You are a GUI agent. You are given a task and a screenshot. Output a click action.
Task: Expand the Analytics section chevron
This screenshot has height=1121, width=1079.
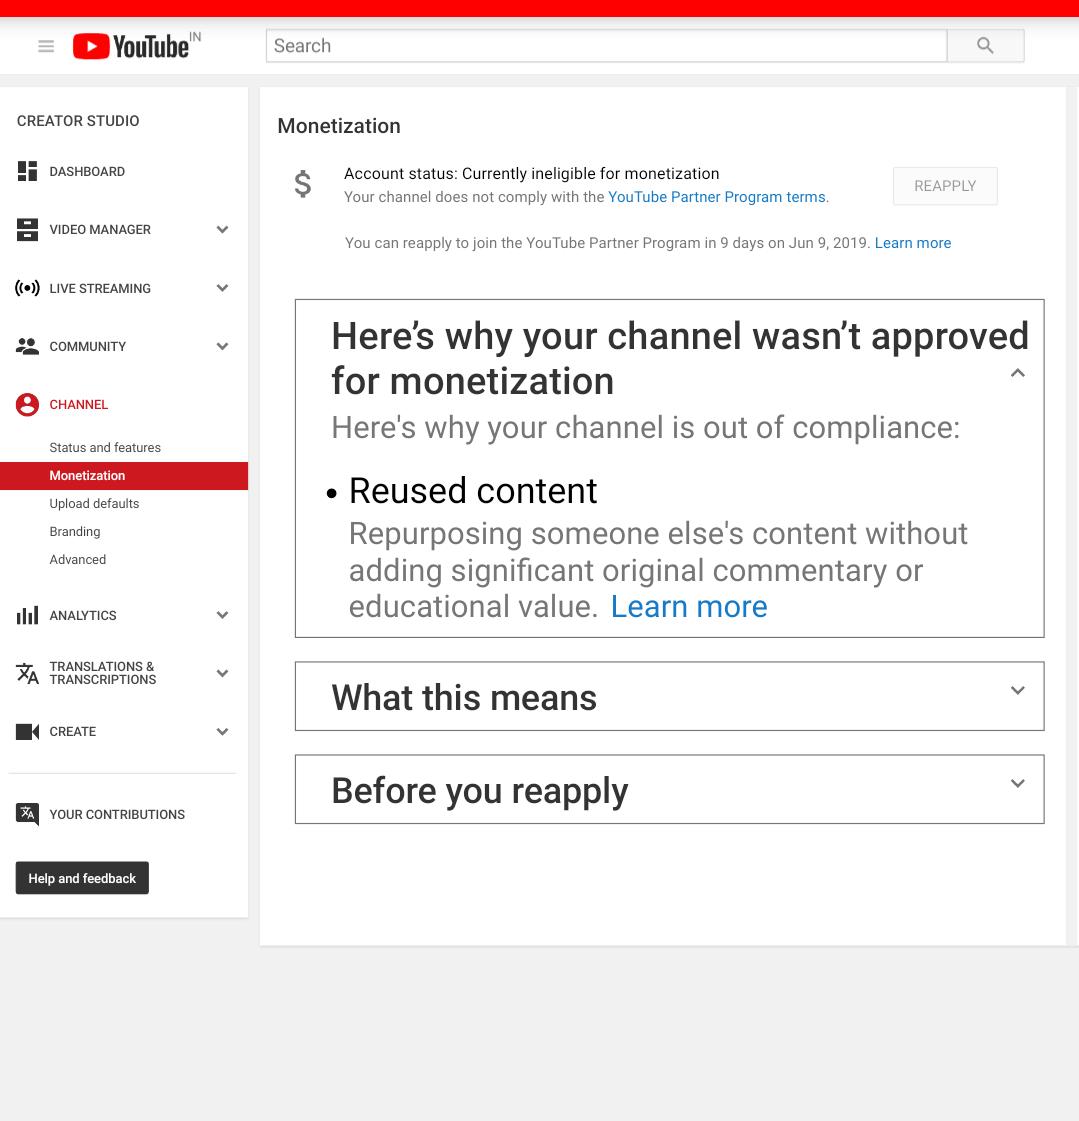(x=222, y=615)
